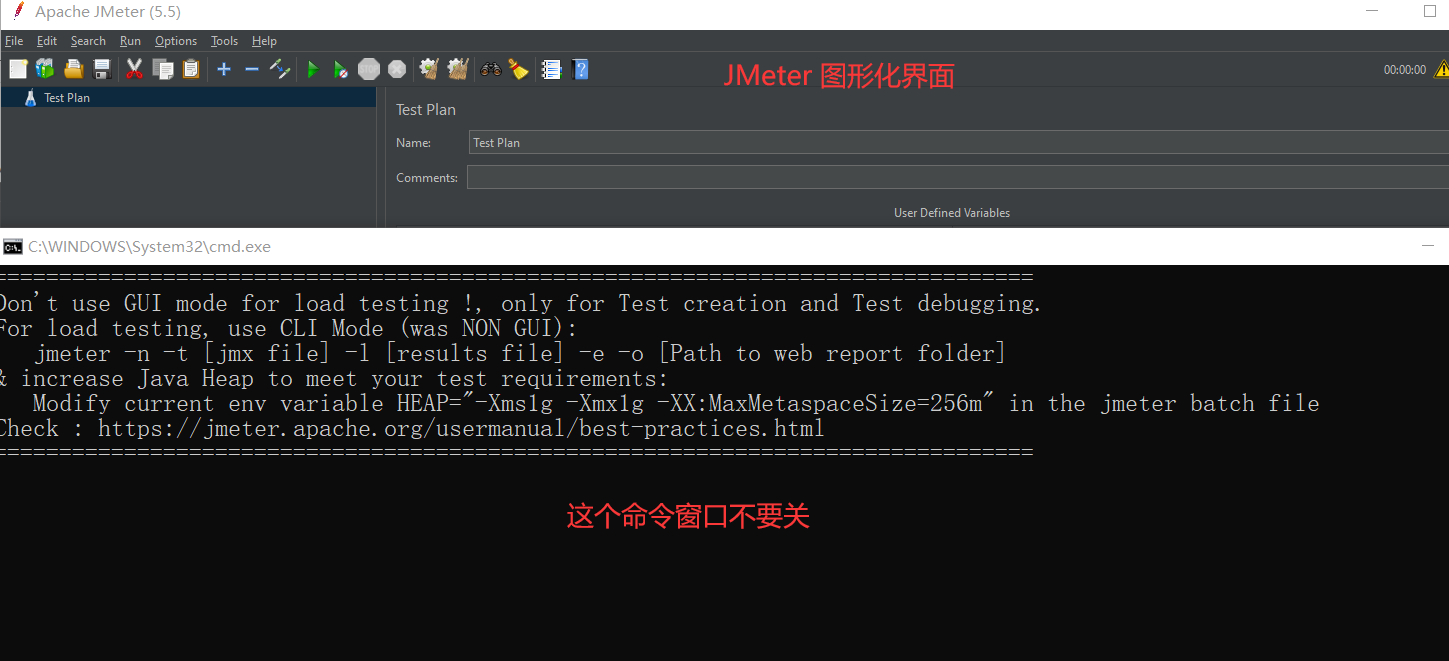Click the Test Plan panel title
Screen dimensions: 1449x661
point(426,110)
